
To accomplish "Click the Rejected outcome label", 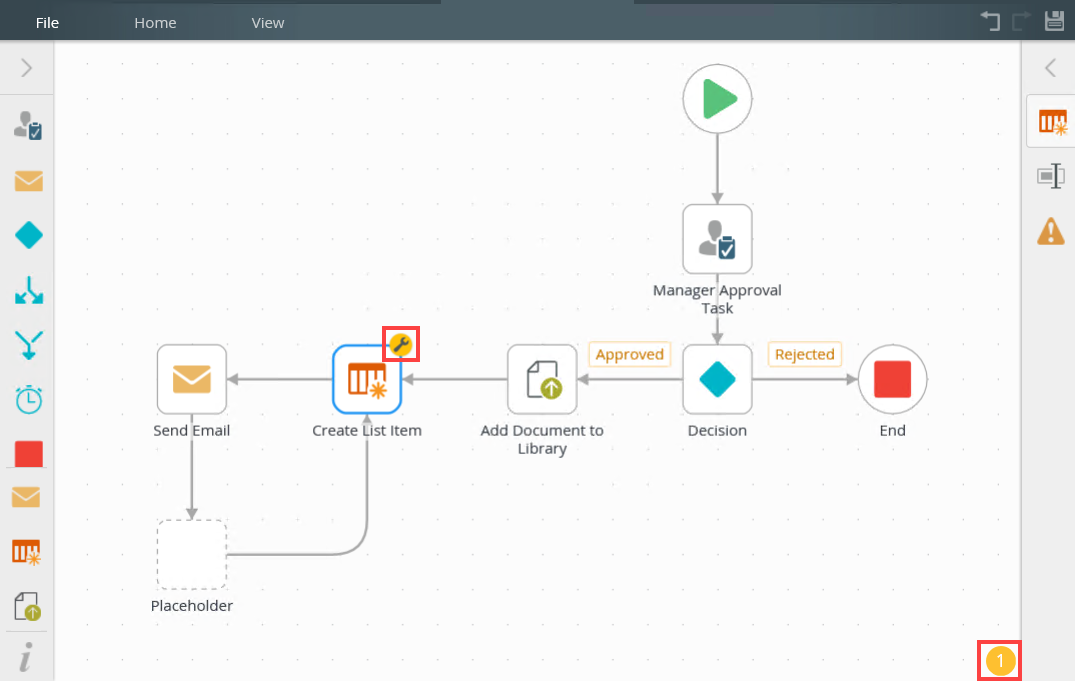I will [x=804, y=354].
